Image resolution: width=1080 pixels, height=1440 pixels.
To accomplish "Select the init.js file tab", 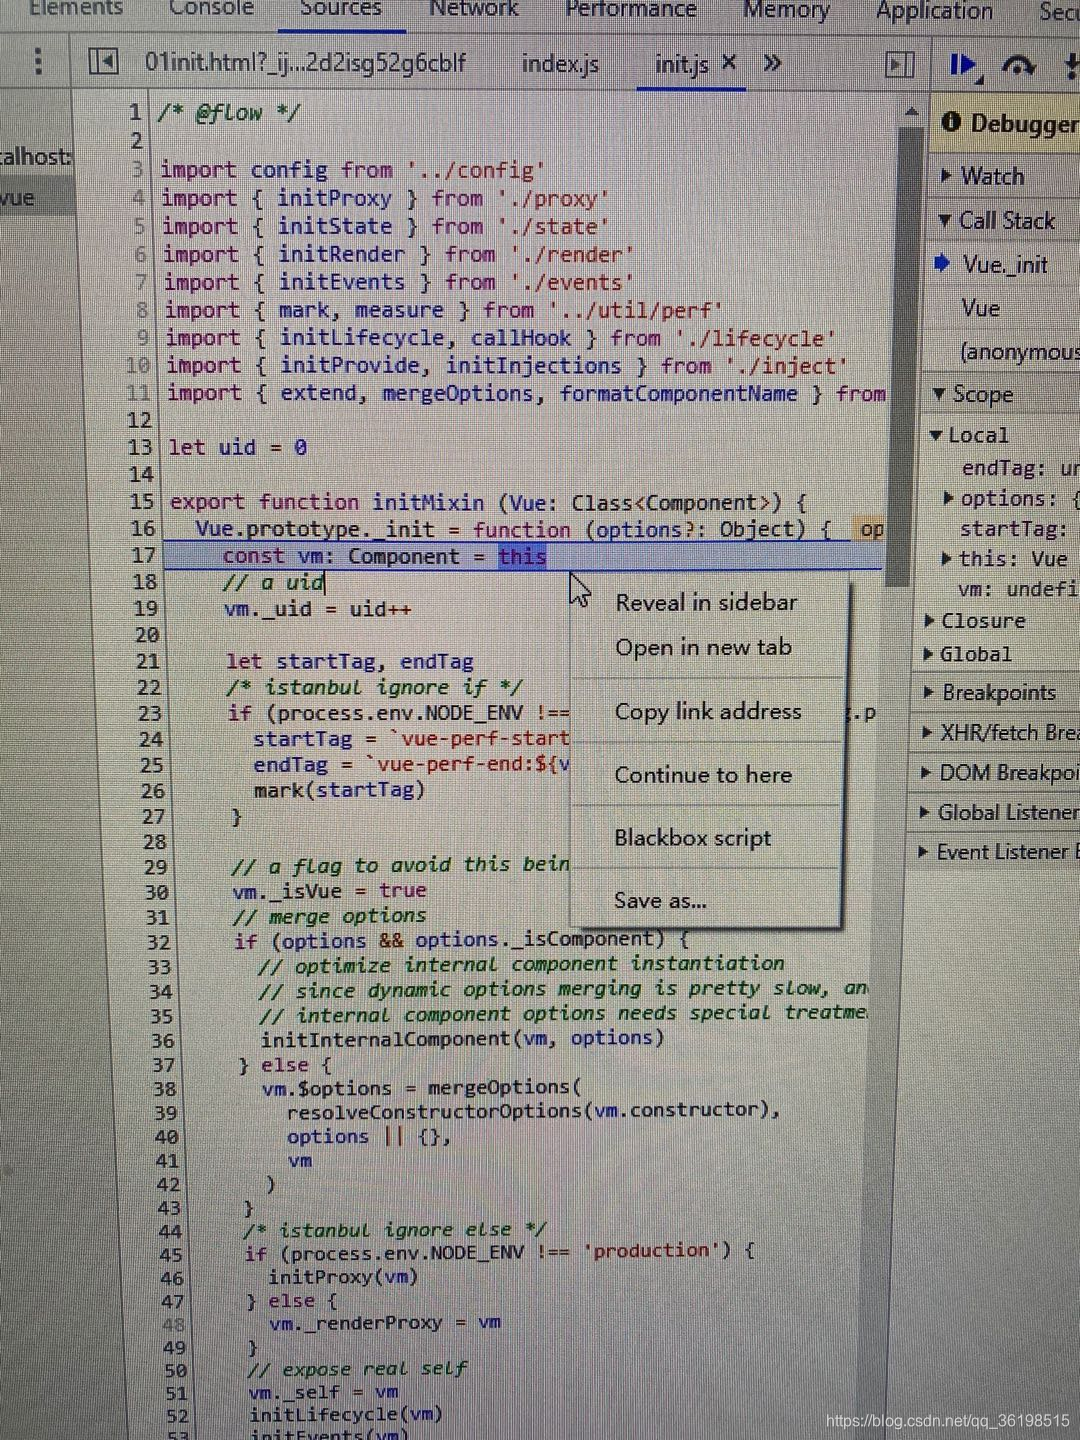I will tap(681, 64).
